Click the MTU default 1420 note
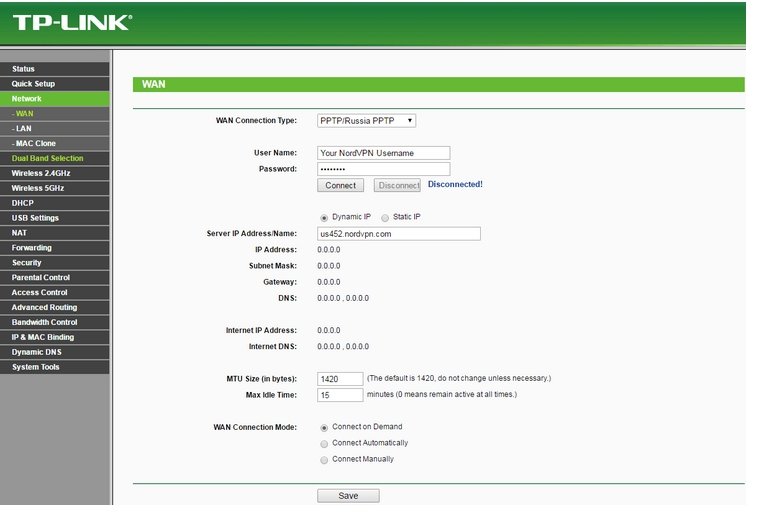The image size is (766, 513). click(459, 378)
